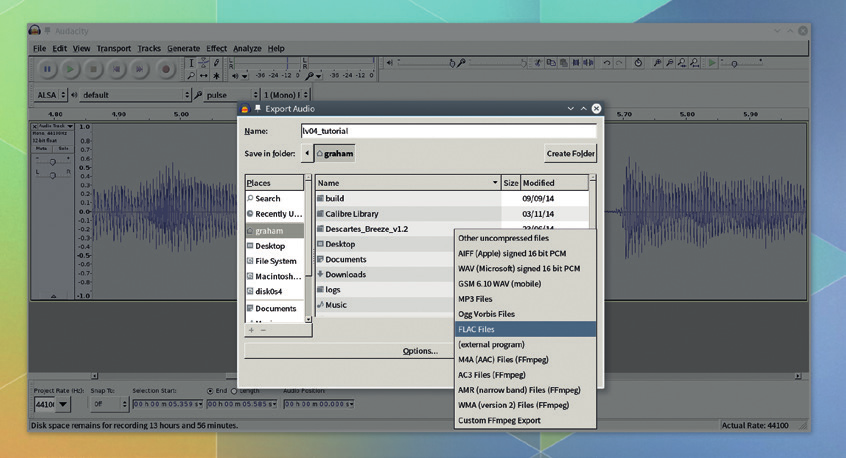This screenshot has width=846, height=458.
Task: Click the green Play transport button
Action: 70,69
